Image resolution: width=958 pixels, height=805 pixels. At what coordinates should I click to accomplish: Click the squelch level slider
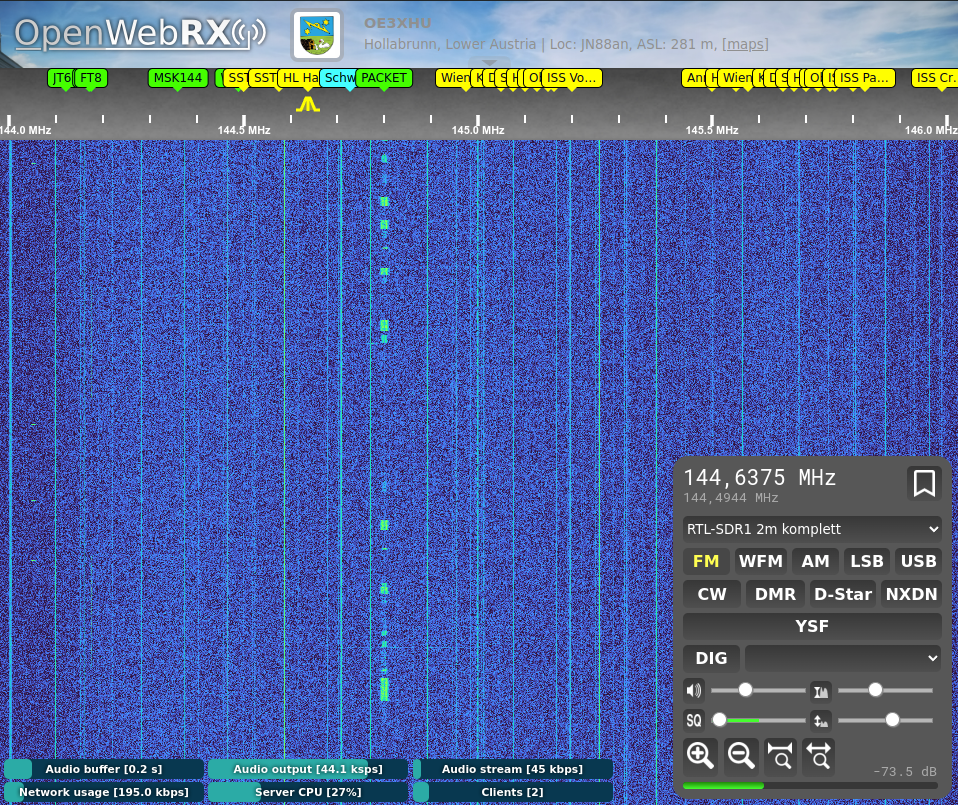tap(760, 720)
